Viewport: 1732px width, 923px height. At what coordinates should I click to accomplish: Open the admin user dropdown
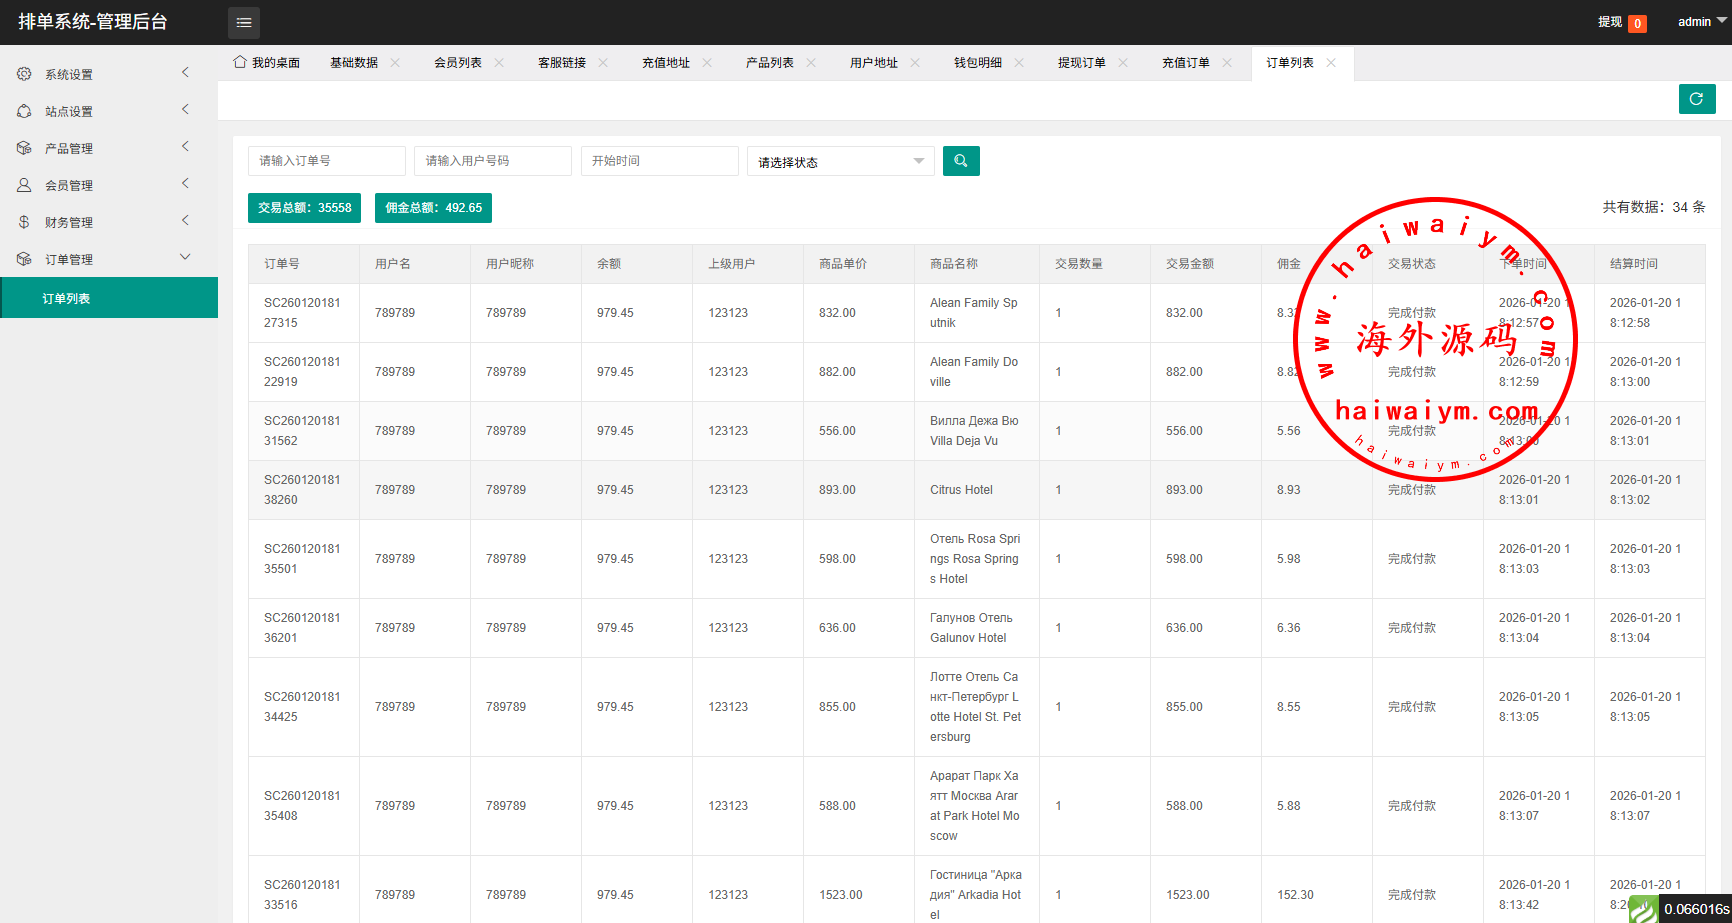[1701, 22]
